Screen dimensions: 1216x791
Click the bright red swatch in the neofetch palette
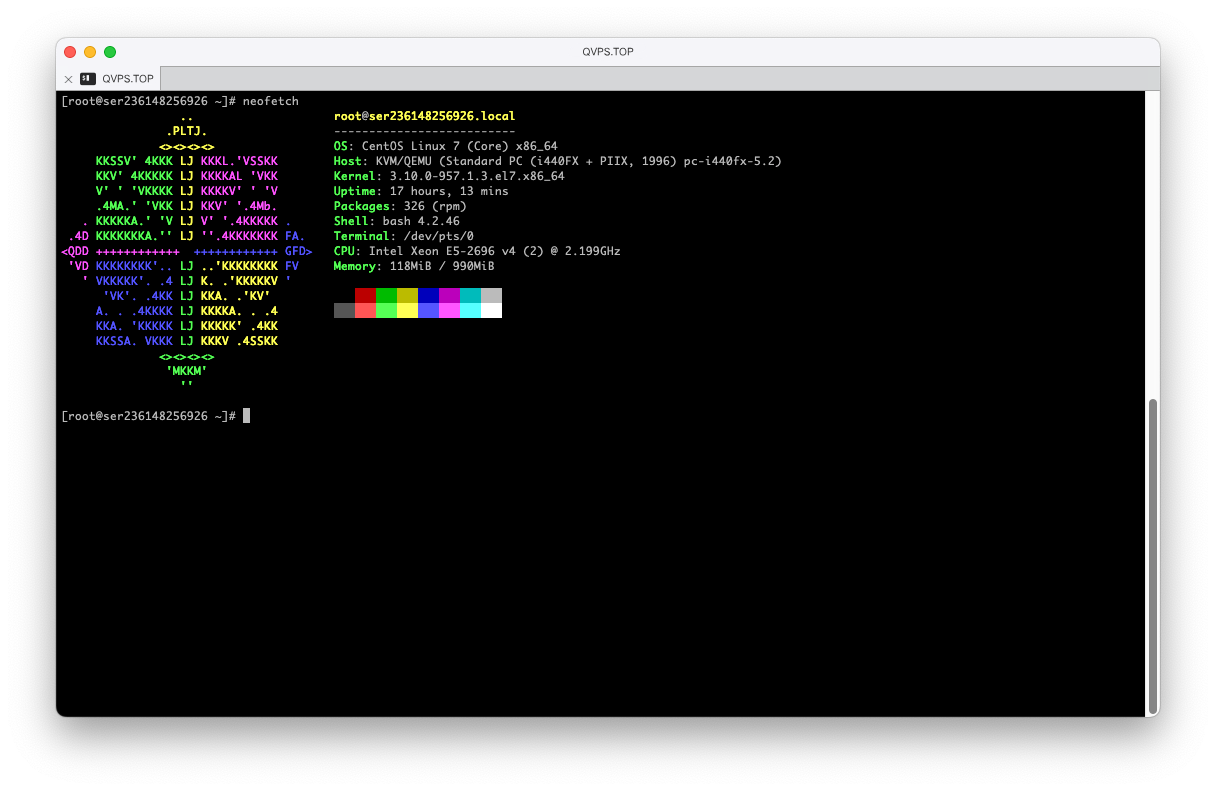tap(365, 311)
